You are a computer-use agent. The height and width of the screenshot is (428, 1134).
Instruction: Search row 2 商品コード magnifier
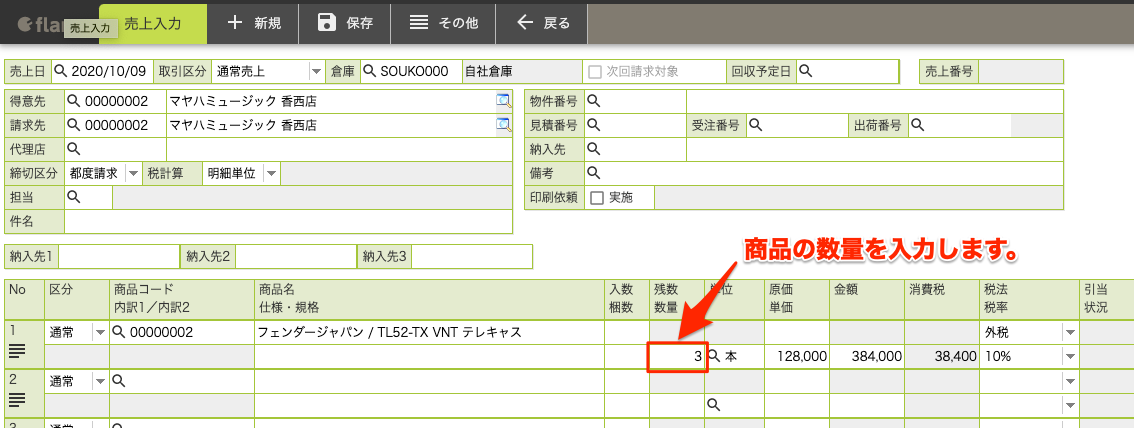coord(120,381)
